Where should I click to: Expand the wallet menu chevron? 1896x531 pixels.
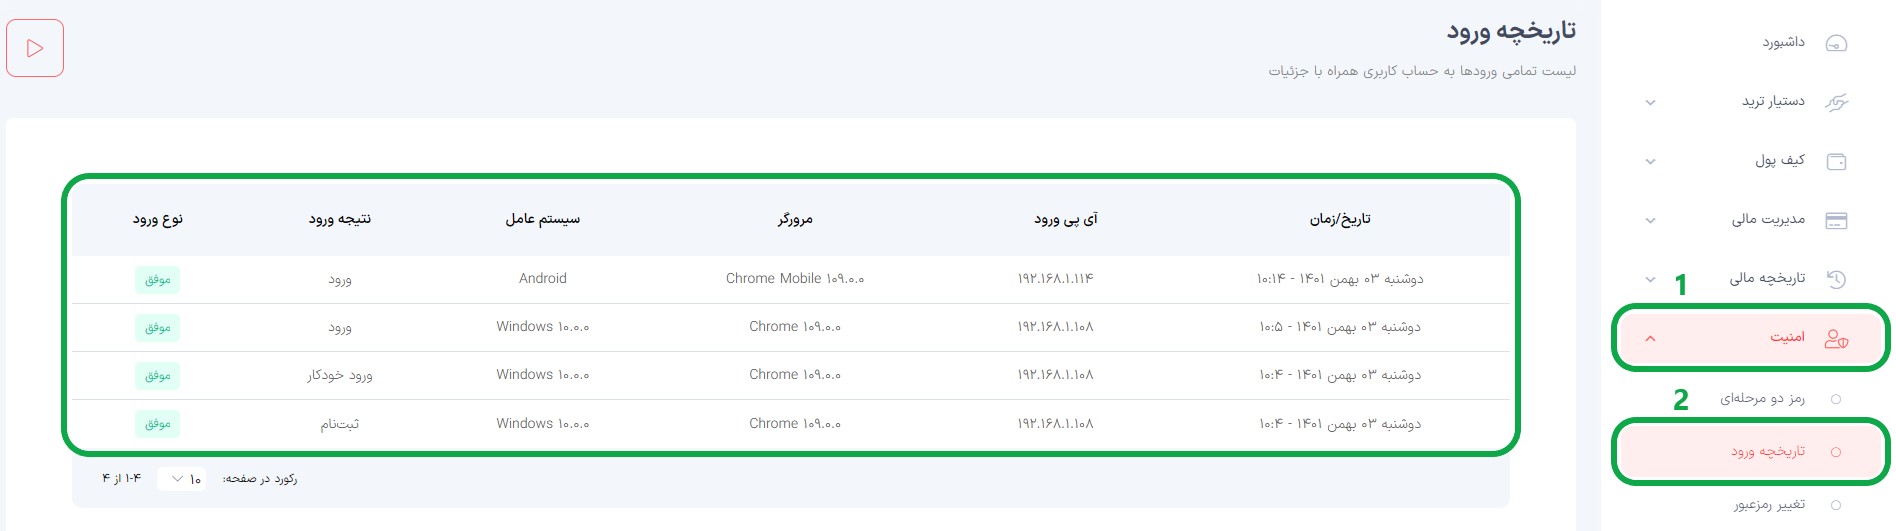1651,161
